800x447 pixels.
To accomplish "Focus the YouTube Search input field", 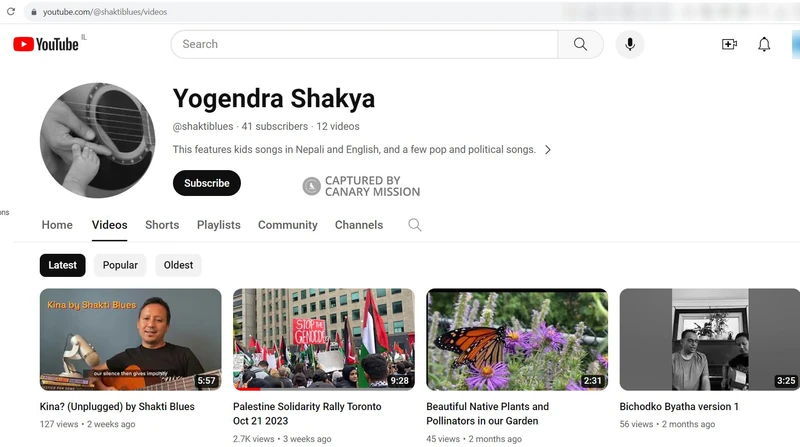I will (x=364, y=44).
